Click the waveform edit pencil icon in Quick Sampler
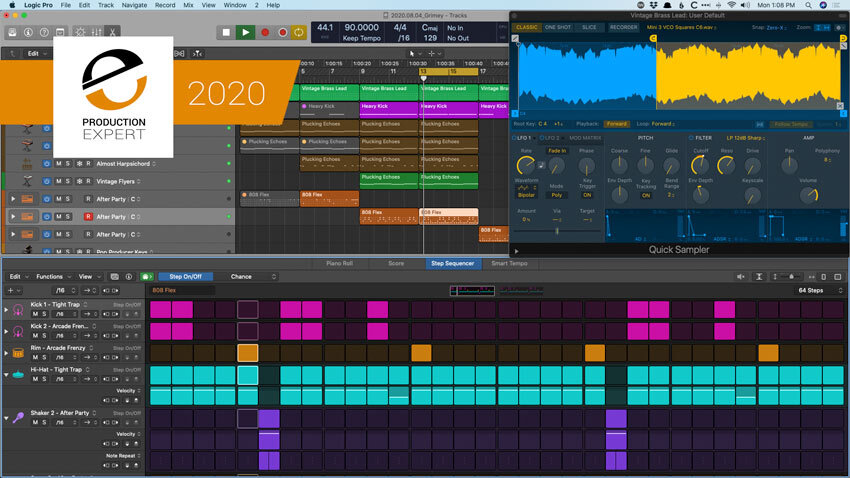The height and width of the screenshot is (478, 850). [x=515, y=38]
